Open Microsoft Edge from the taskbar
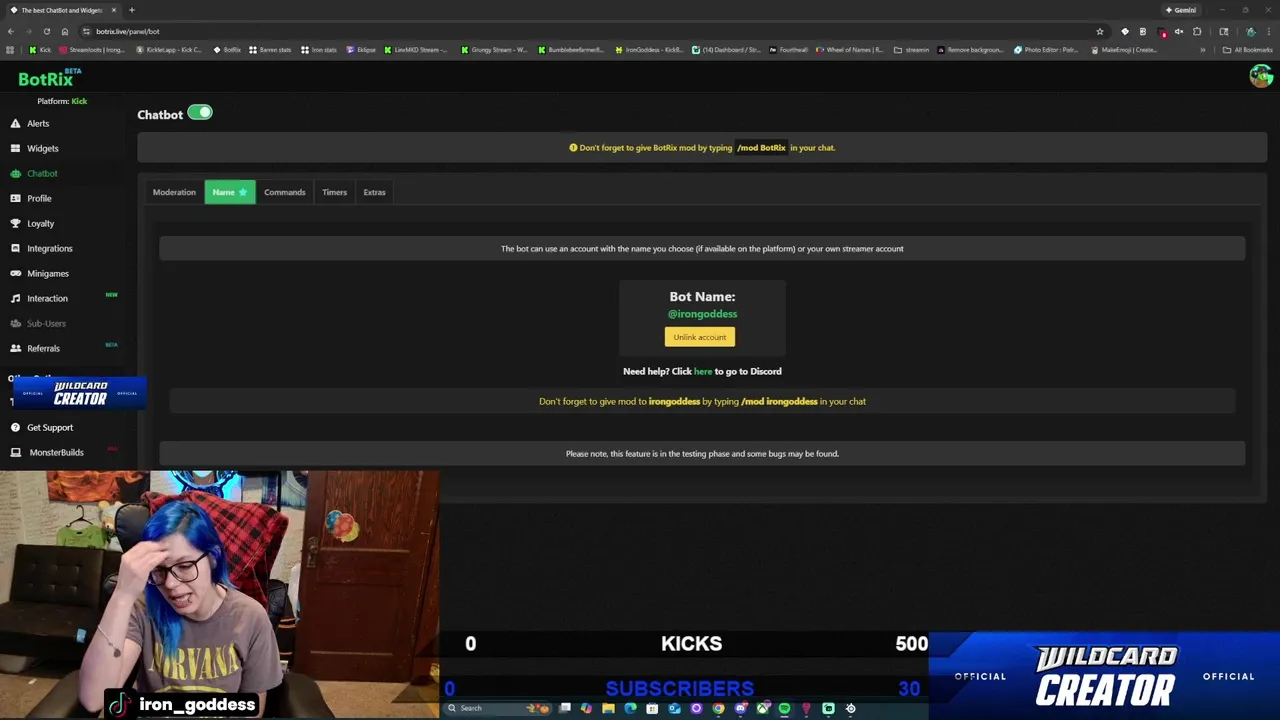Image resolution: width=1280 pixels, height=720 pixels. click(x=630, y=708)
